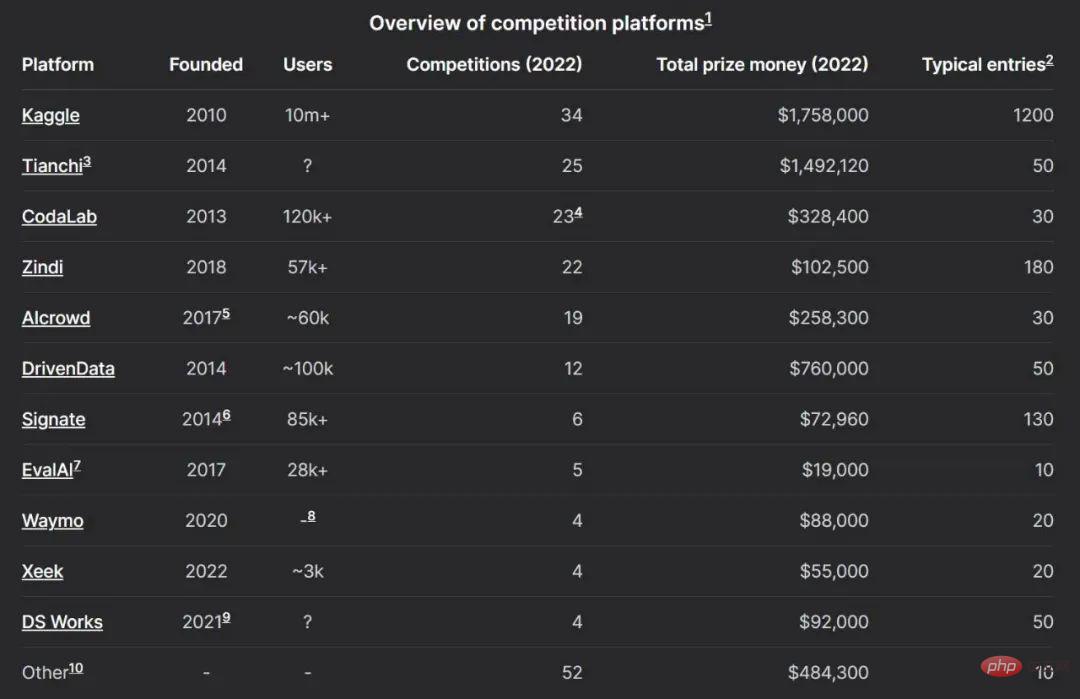The image size is (1080, 699).
Task: Open the Signate platform link
Action: (53, 420)
